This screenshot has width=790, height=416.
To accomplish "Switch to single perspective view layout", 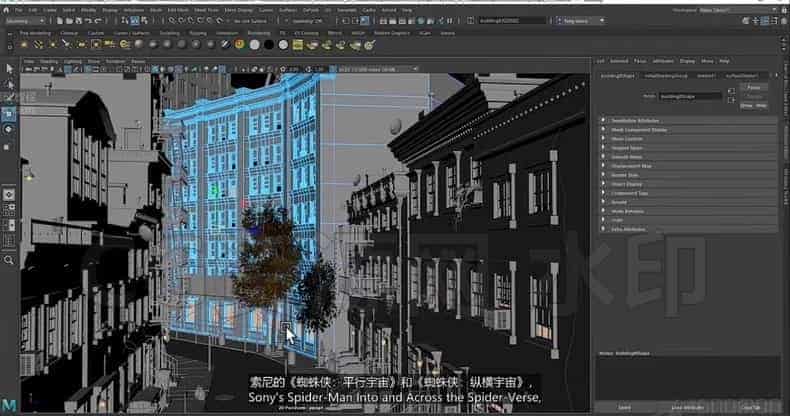I will point(9,194).
